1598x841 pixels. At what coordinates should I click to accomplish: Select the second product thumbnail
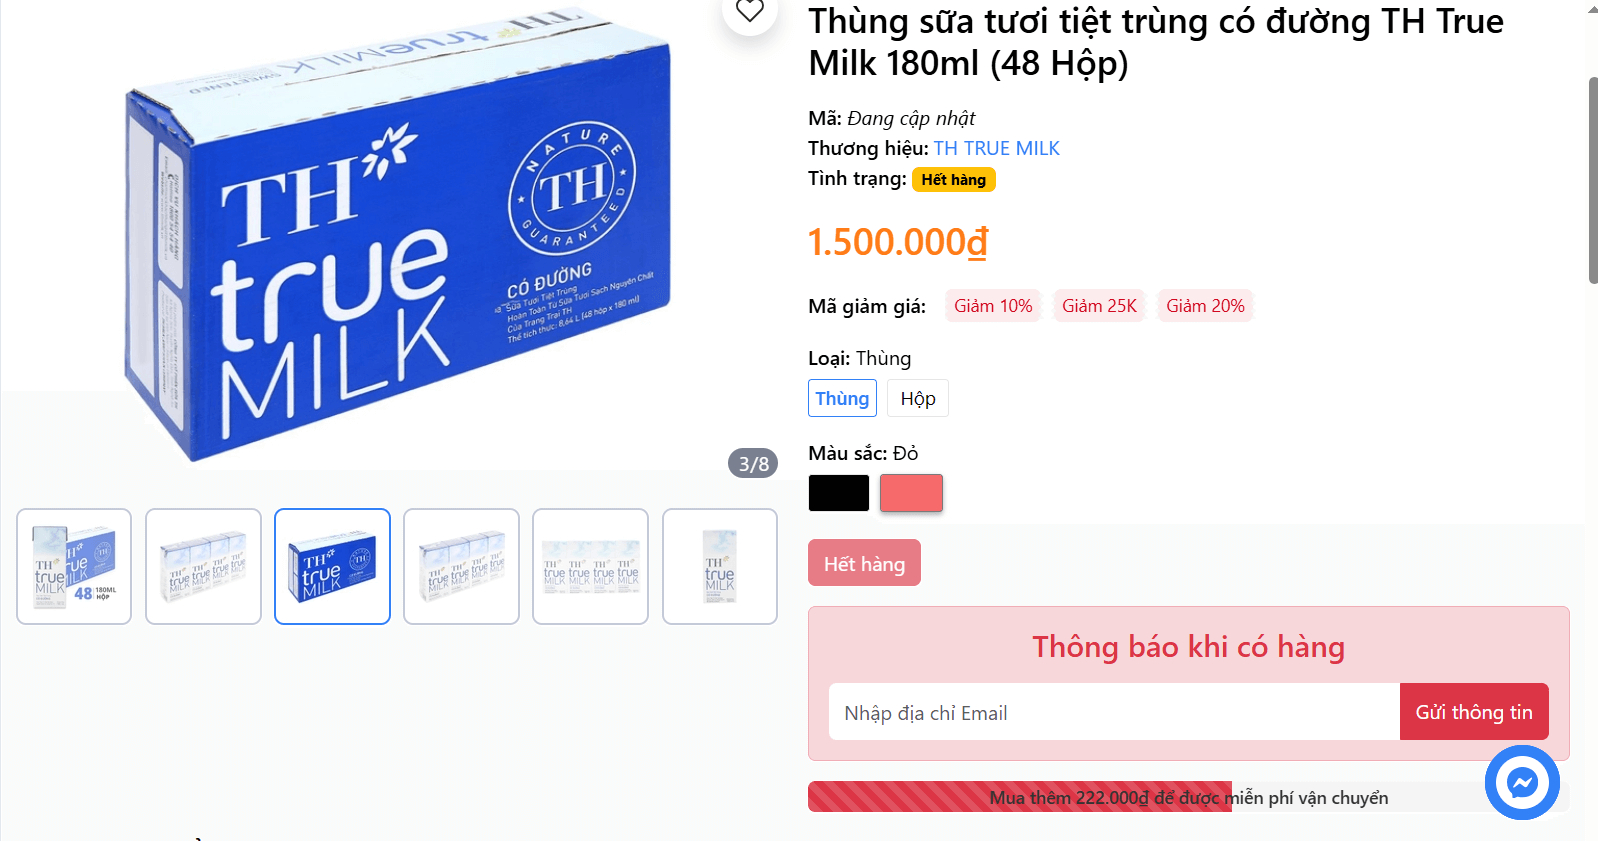click(203, 566)
